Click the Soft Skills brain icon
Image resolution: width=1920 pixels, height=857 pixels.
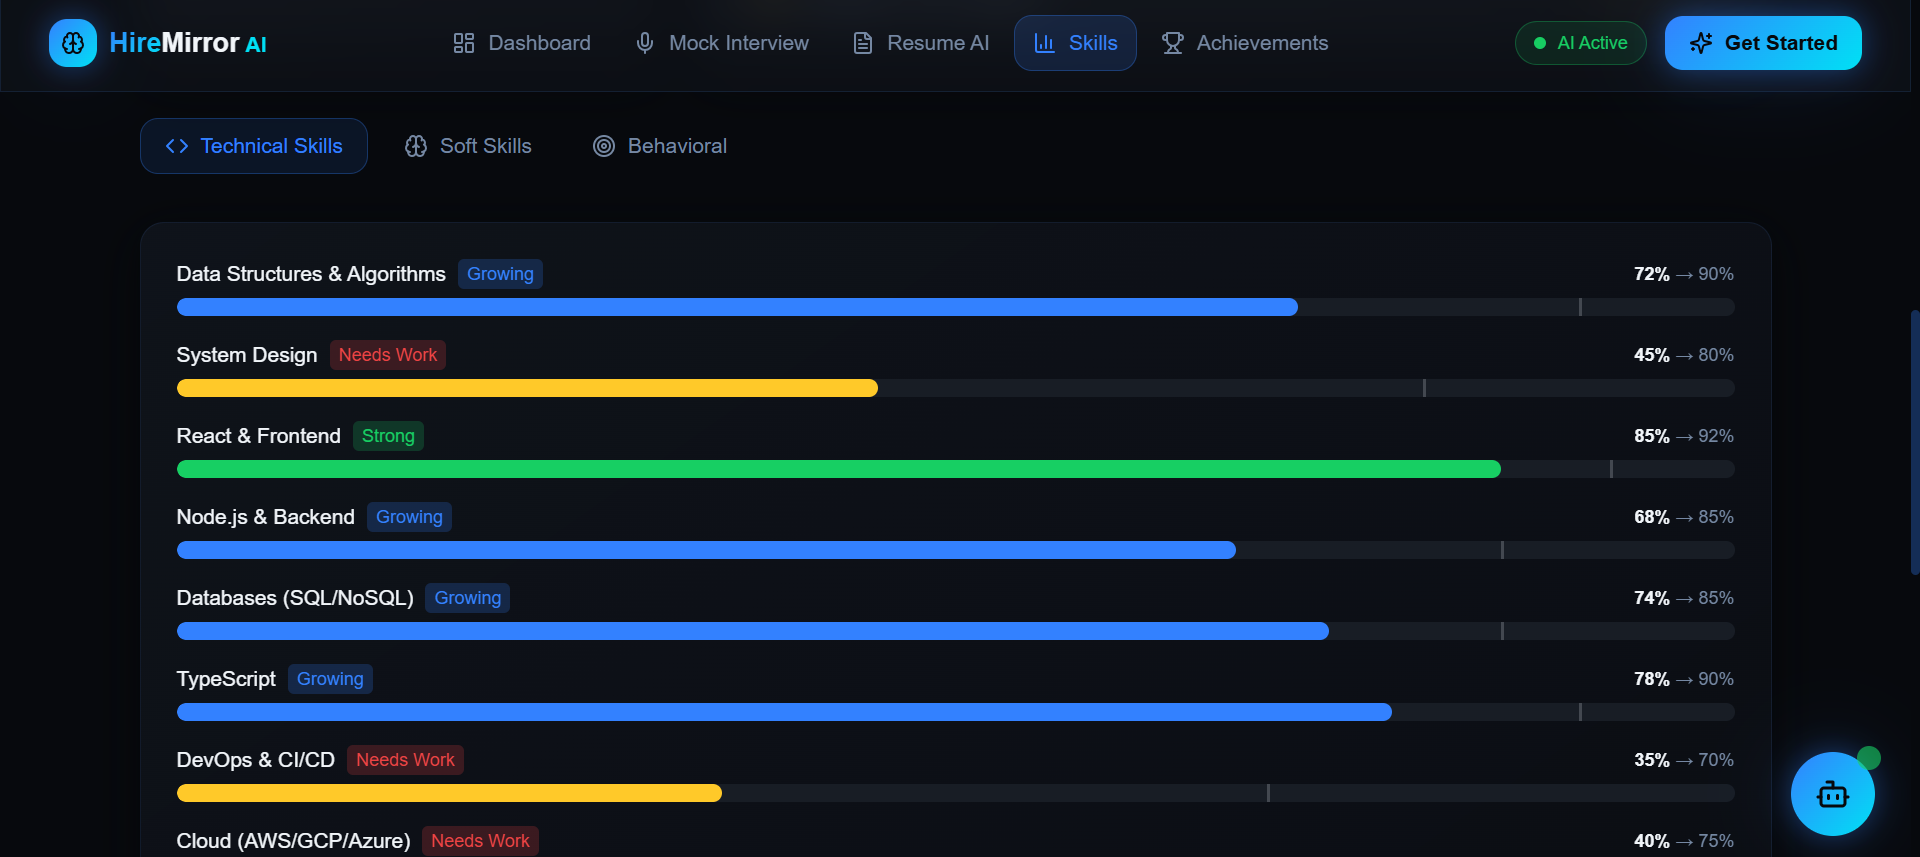pyautogui.click(x=416, y=146)
